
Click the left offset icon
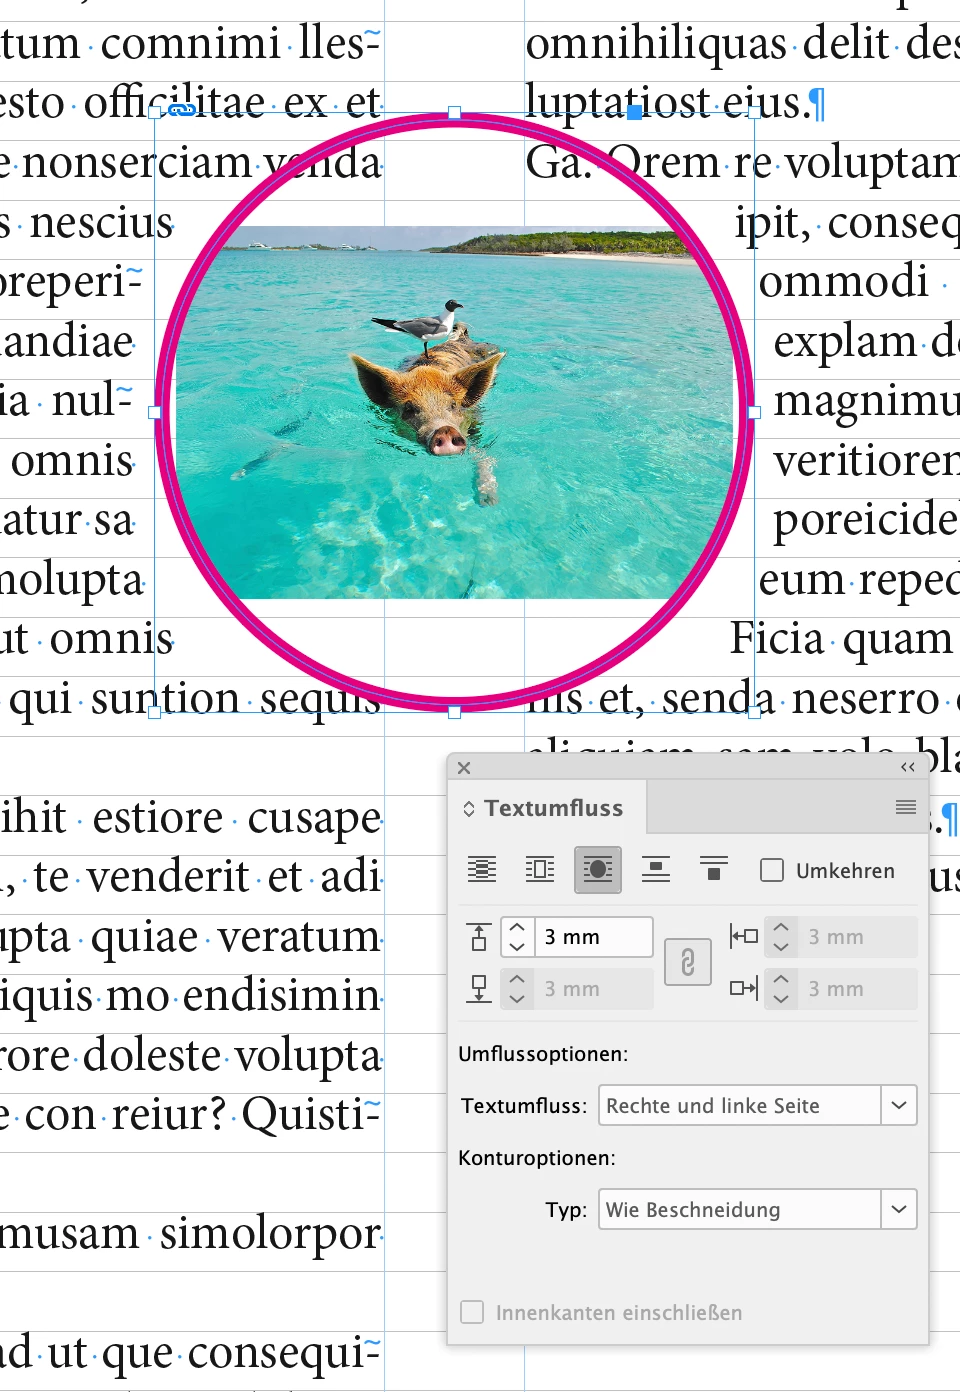tap(744, 937)
